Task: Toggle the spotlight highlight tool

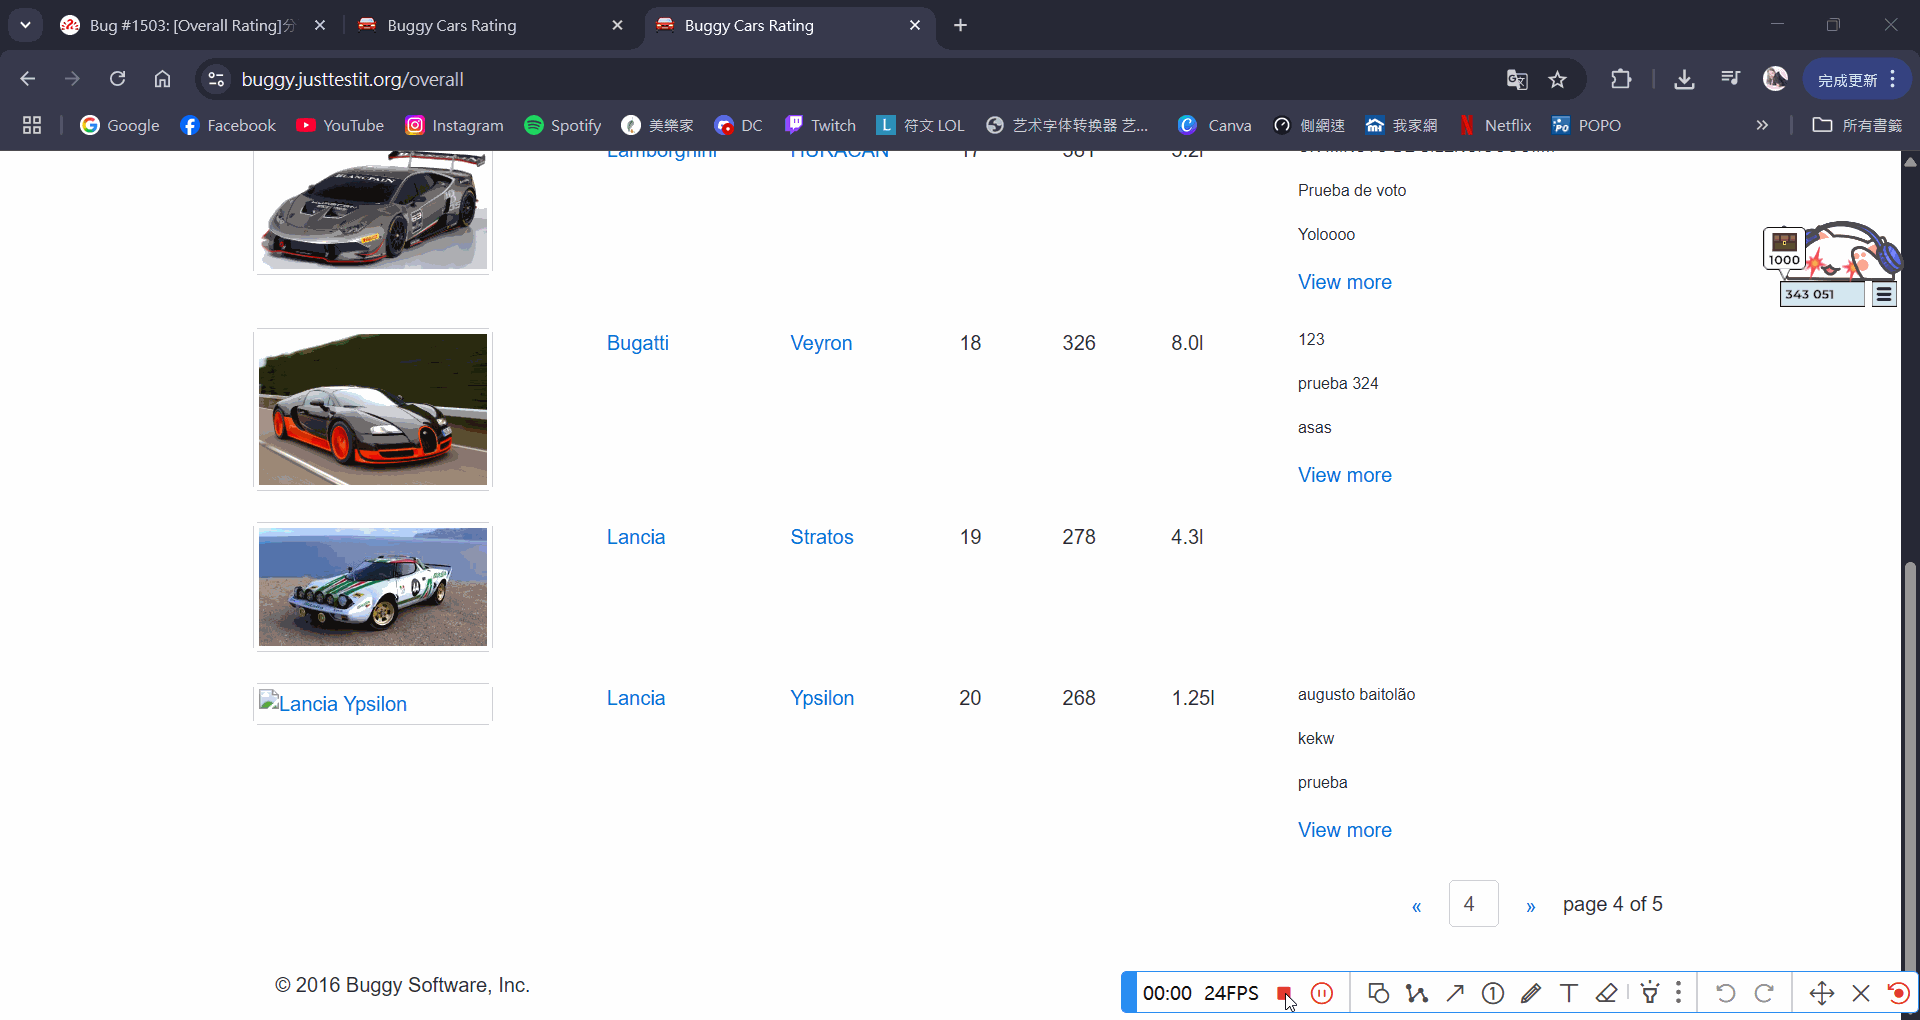Action: click(x=1650, y=993)
